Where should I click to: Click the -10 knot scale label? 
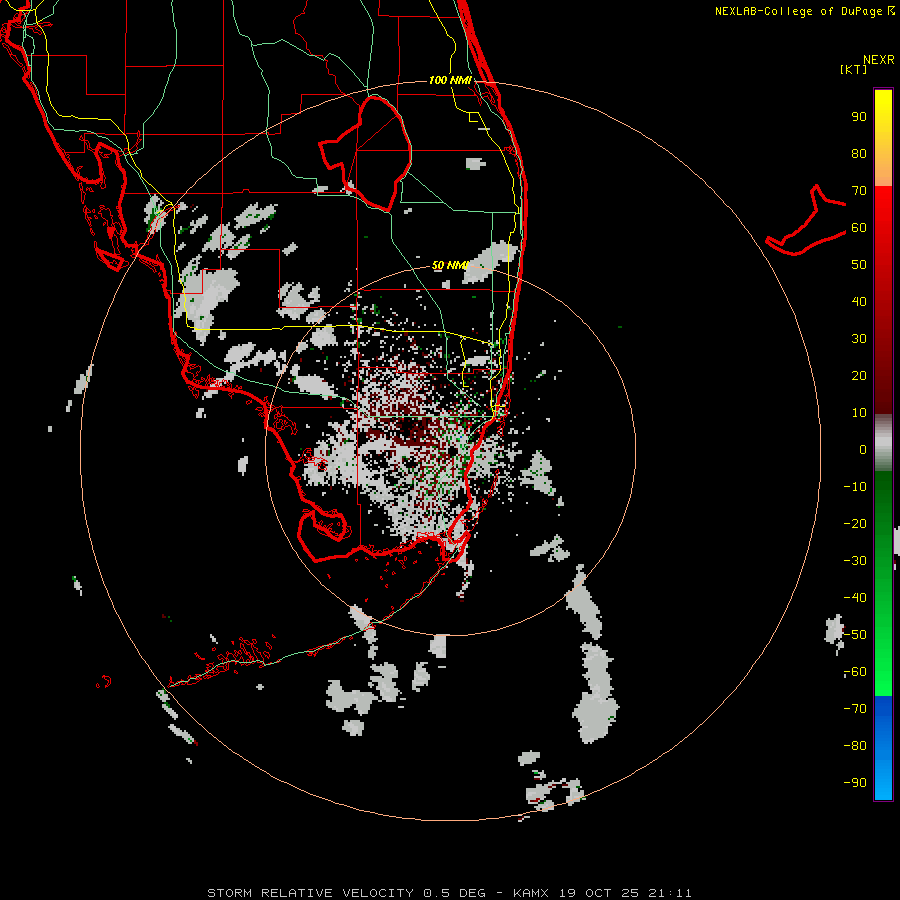click(x=855, y=487)
